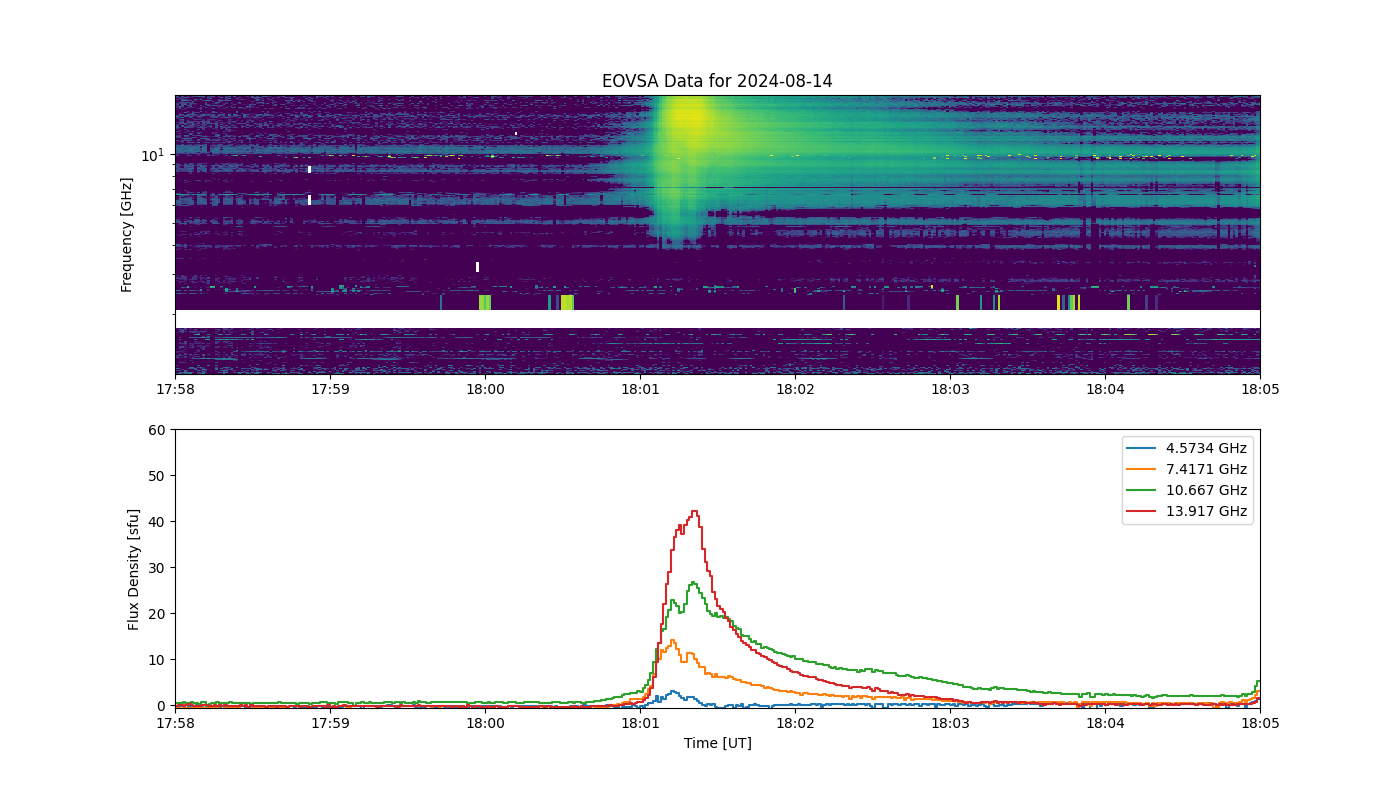Click the highest peak of the green 10.667 GHz curve
Image resolution: width=1400 pixels, height=795 pixels.
point(693,582)
